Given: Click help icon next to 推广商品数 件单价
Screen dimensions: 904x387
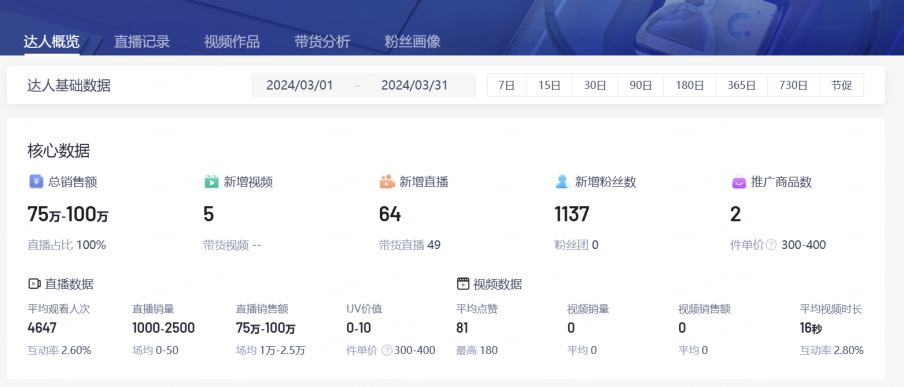Looking at the screenshot, I should click(771, 245).
